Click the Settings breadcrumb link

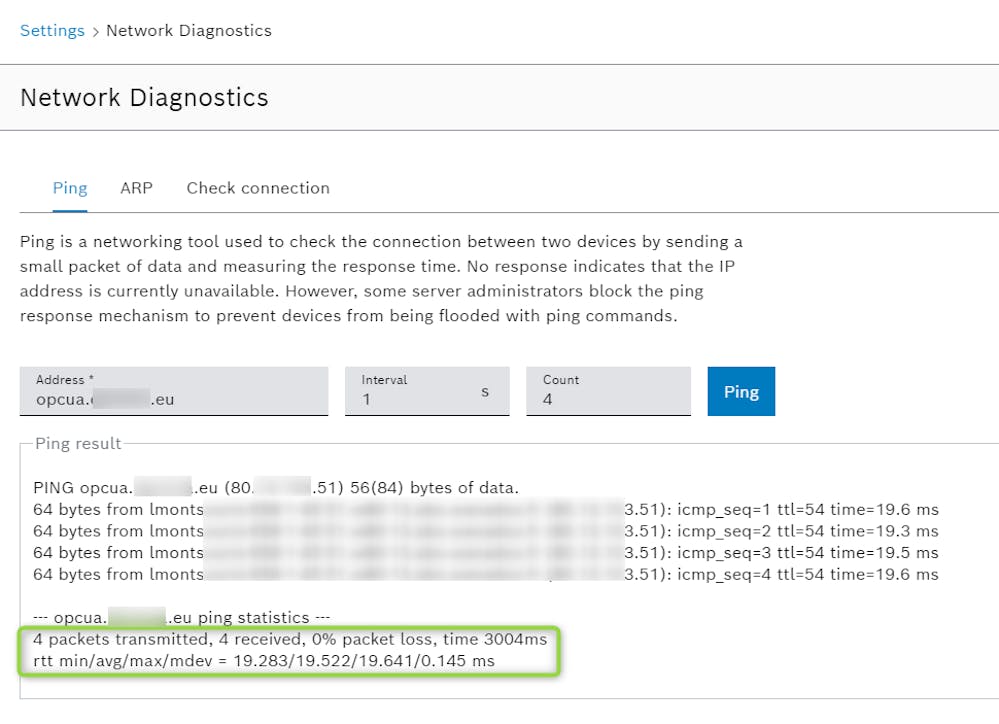(x=52, y=30)
